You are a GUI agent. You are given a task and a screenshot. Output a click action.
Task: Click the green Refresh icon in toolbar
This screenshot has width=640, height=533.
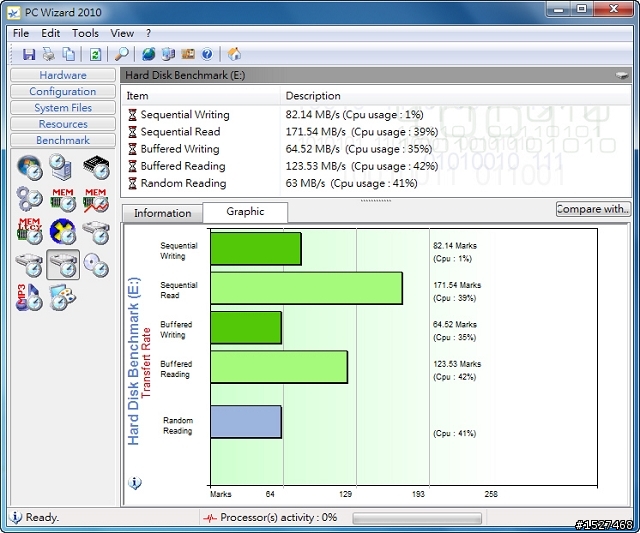(x=96, y=54)
